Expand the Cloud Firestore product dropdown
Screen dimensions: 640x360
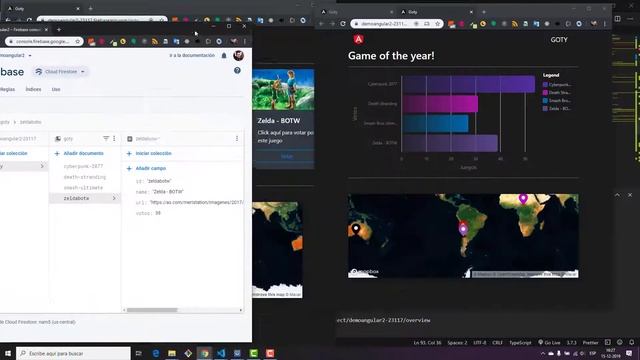click(60, 71)
